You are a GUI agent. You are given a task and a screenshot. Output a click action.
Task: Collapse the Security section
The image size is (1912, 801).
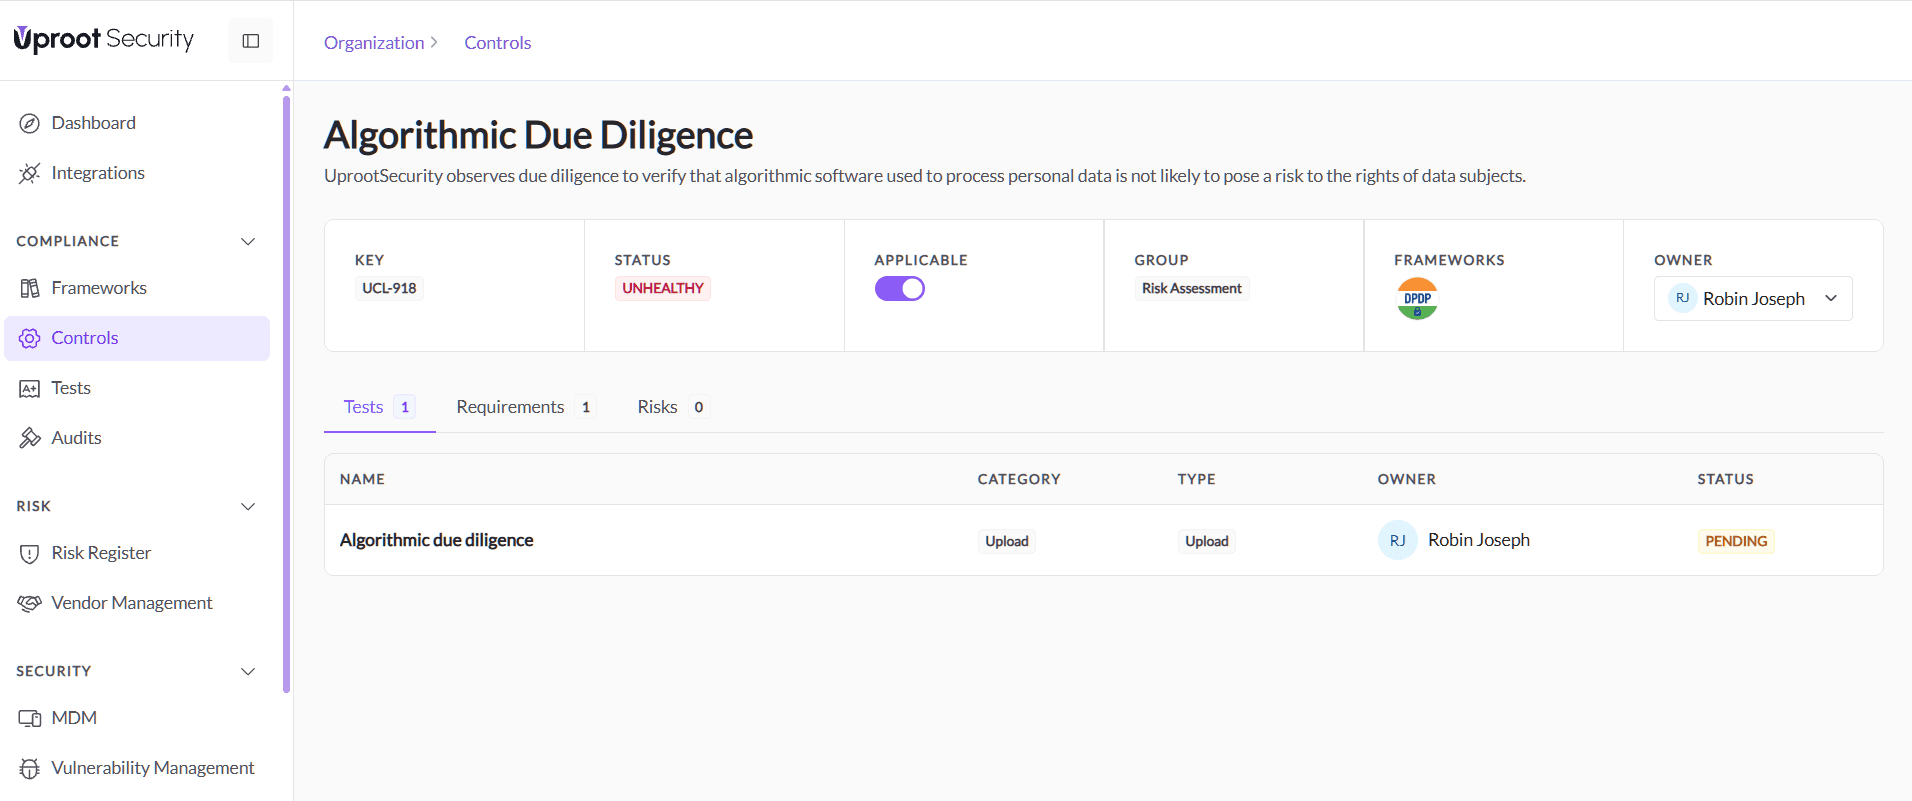tap(248, 671)
